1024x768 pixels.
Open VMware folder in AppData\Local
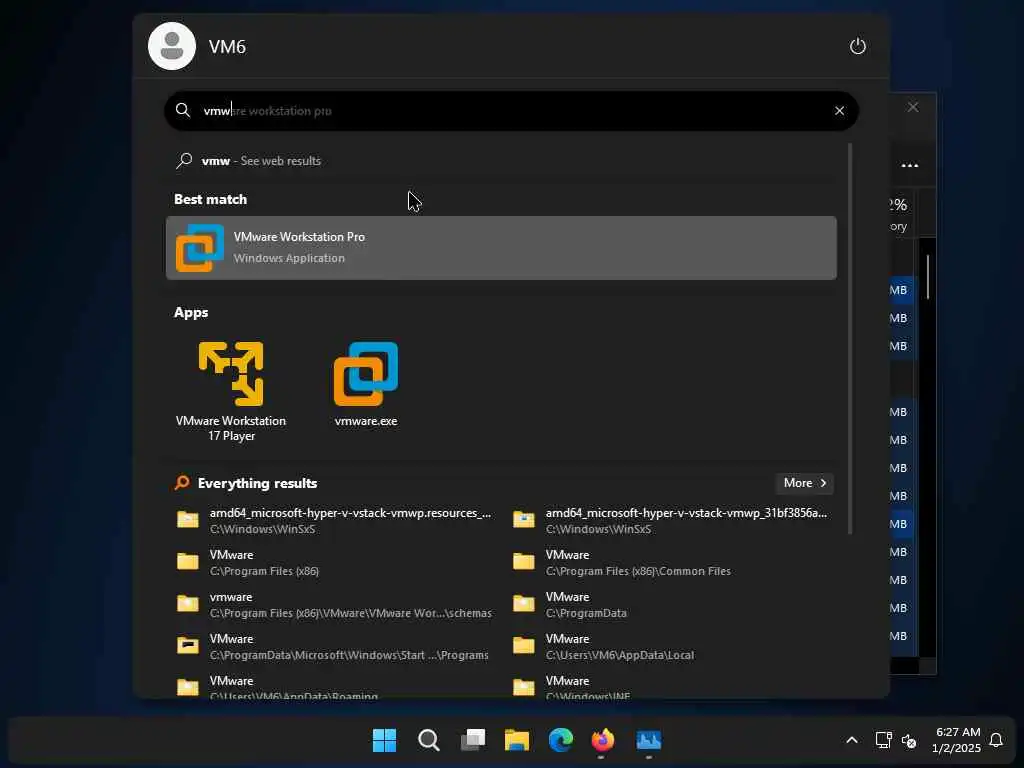(671, 647)
